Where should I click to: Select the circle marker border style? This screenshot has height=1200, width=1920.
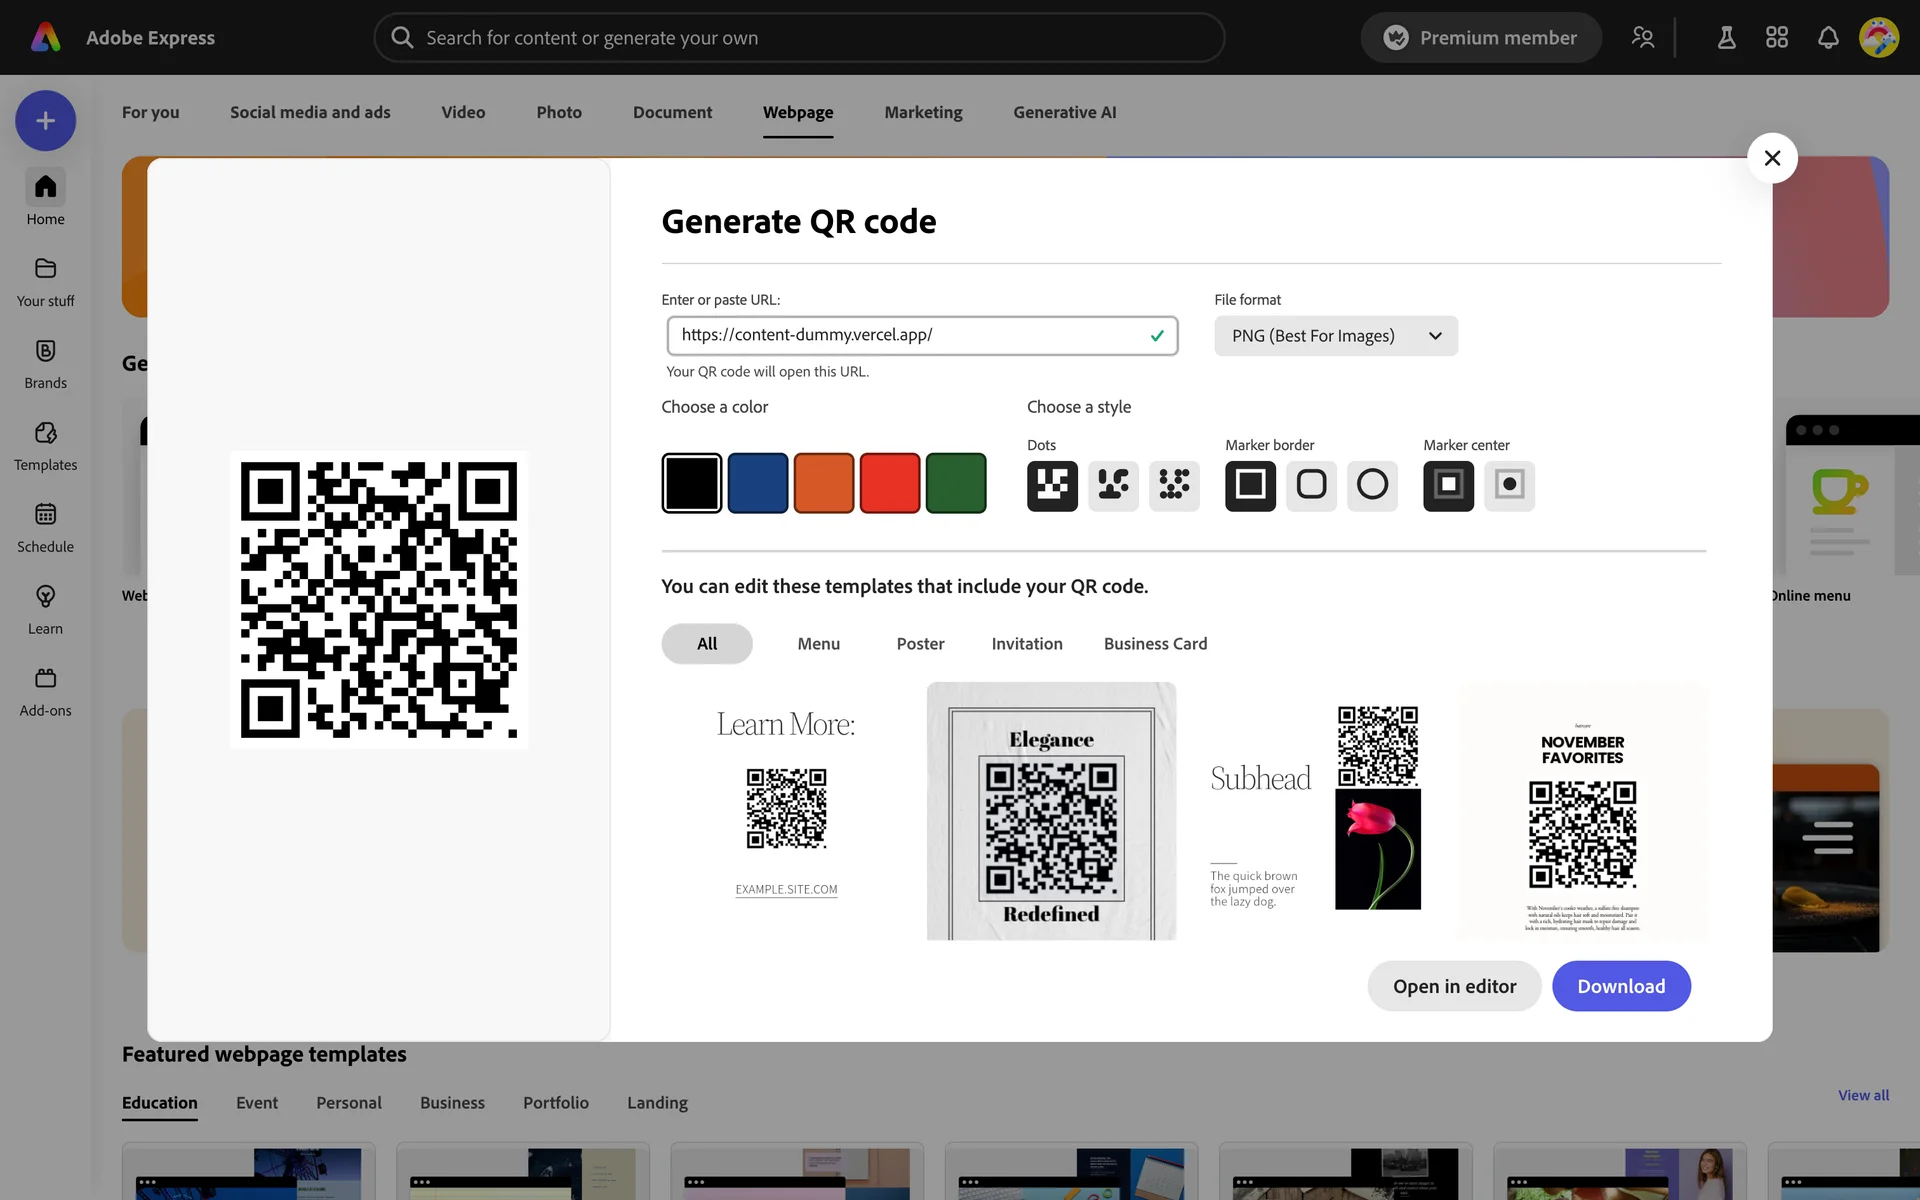(x=1372, y=485)
